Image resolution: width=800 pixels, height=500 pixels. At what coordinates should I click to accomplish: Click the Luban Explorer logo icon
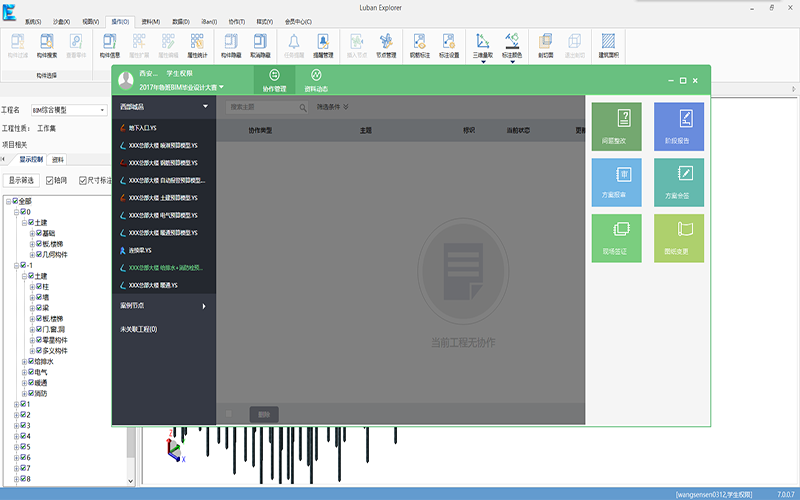click(9, 12)
